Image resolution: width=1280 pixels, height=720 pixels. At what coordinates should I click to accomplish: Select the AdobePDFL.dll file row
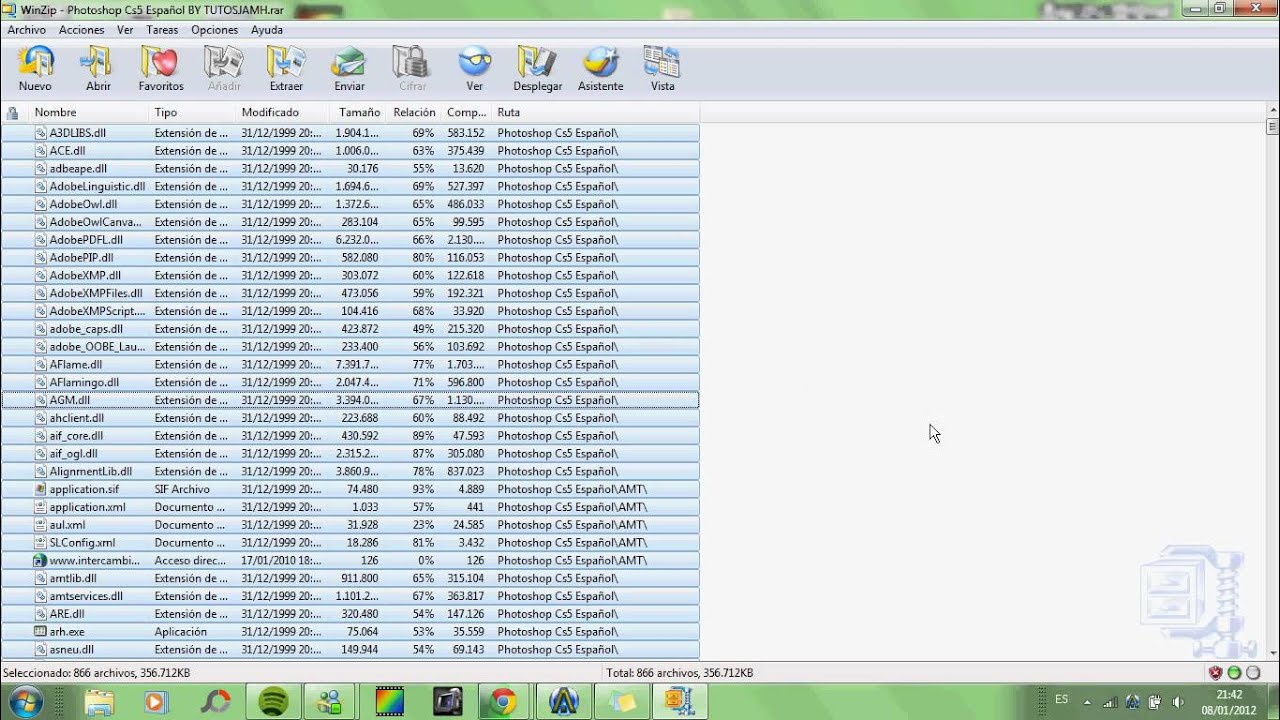click(350, 240)
